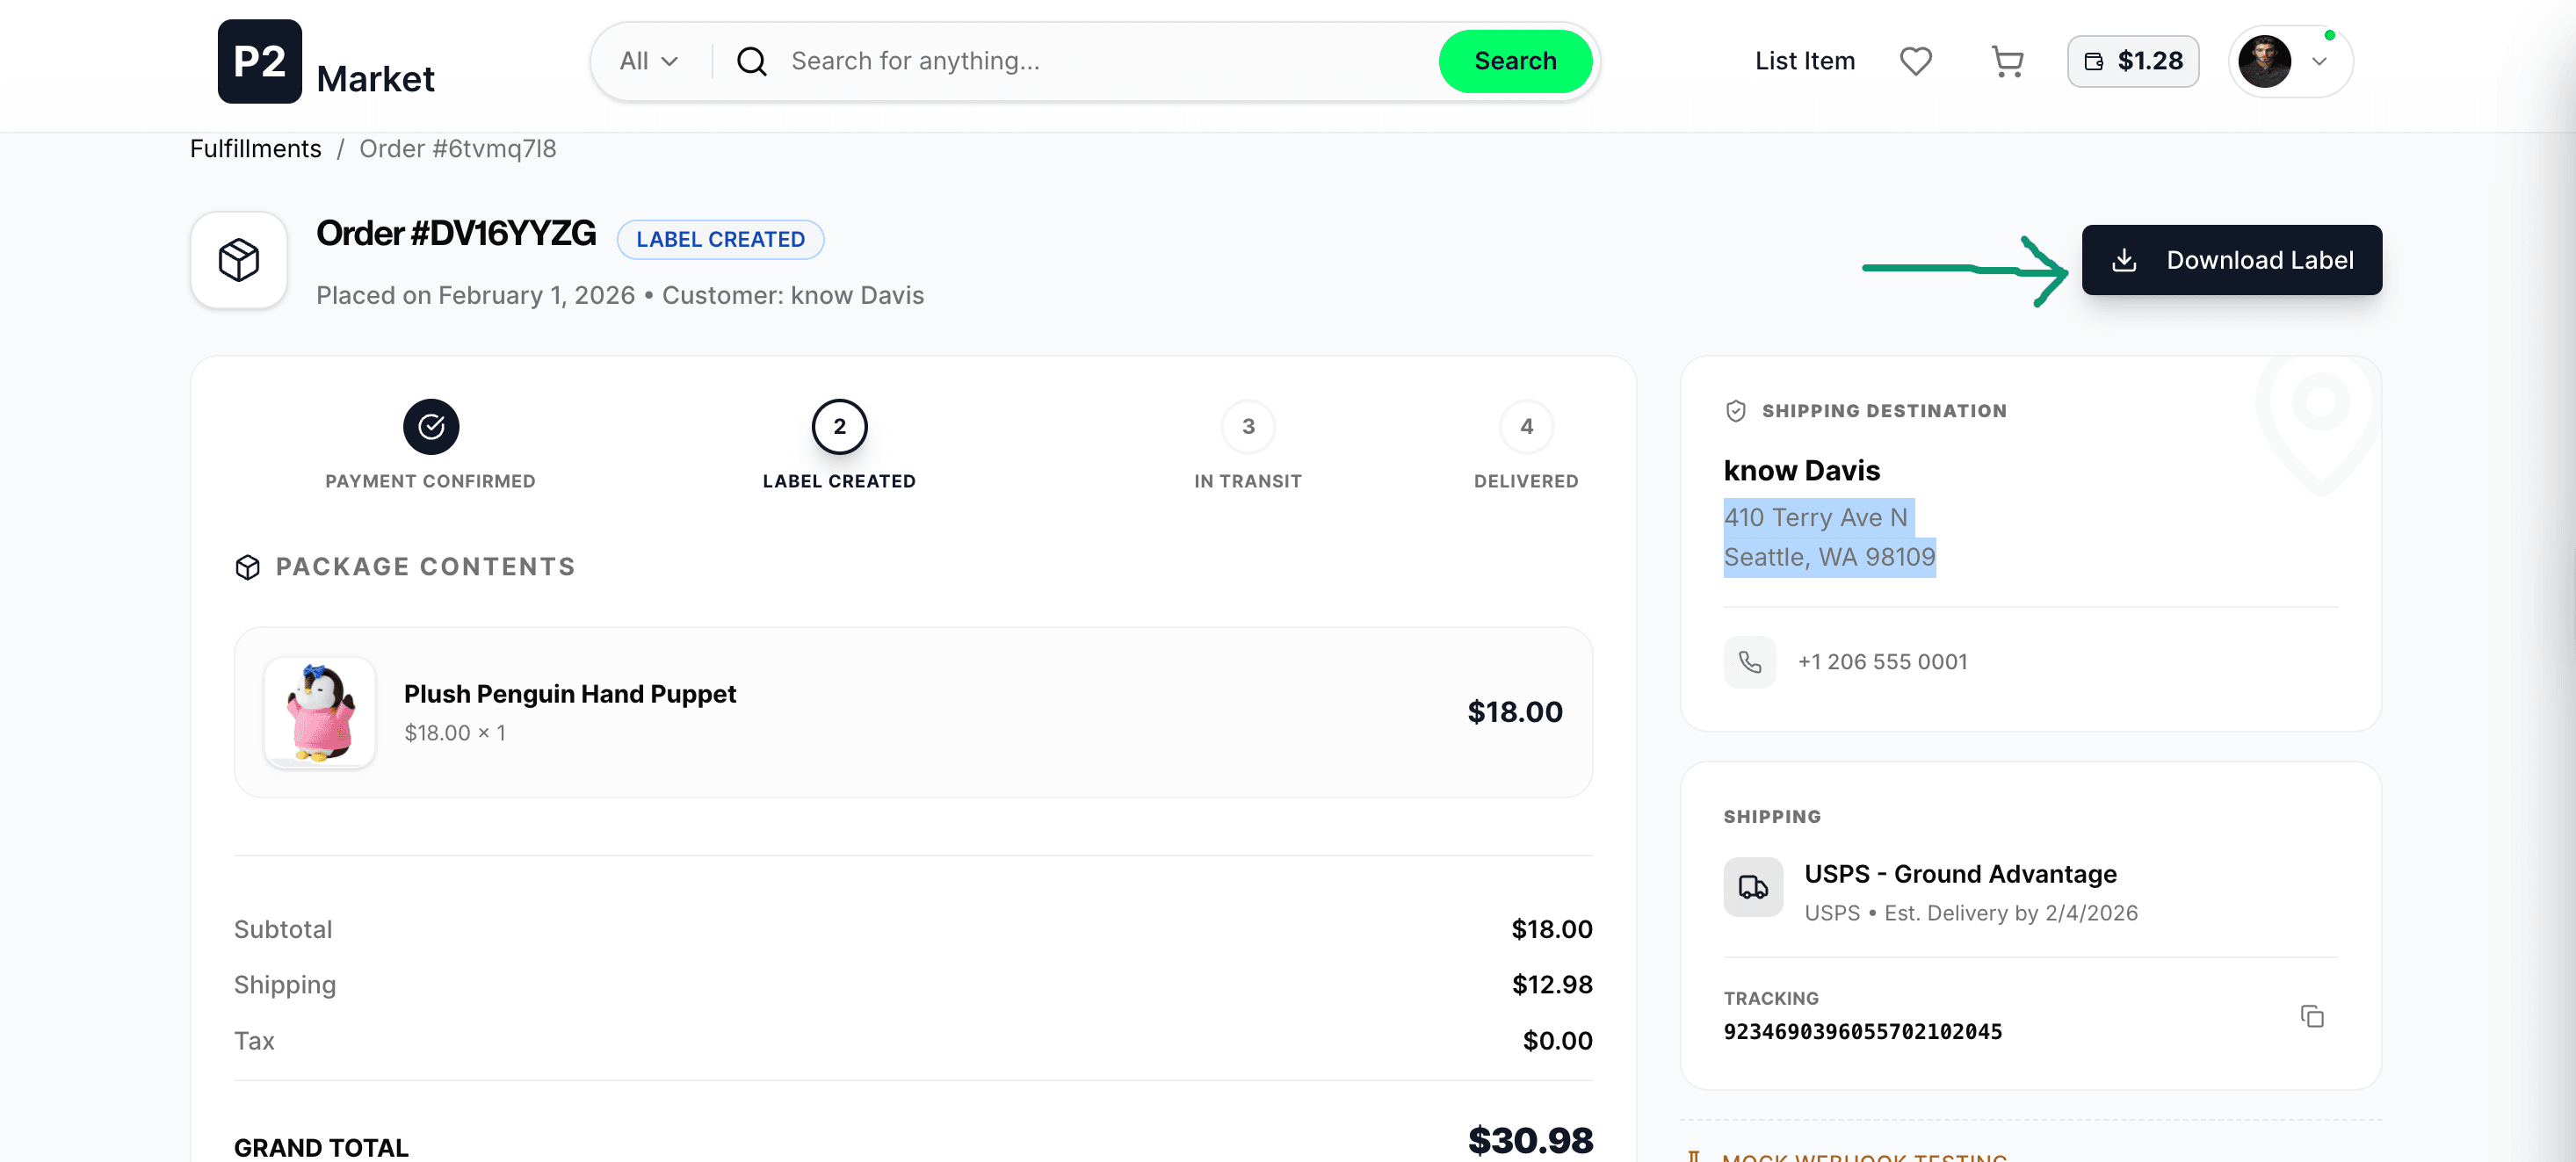This screenshot has height=1162, width=2576.
Task: Click the P2 Market logo
Action: click(x=327, y=62)
